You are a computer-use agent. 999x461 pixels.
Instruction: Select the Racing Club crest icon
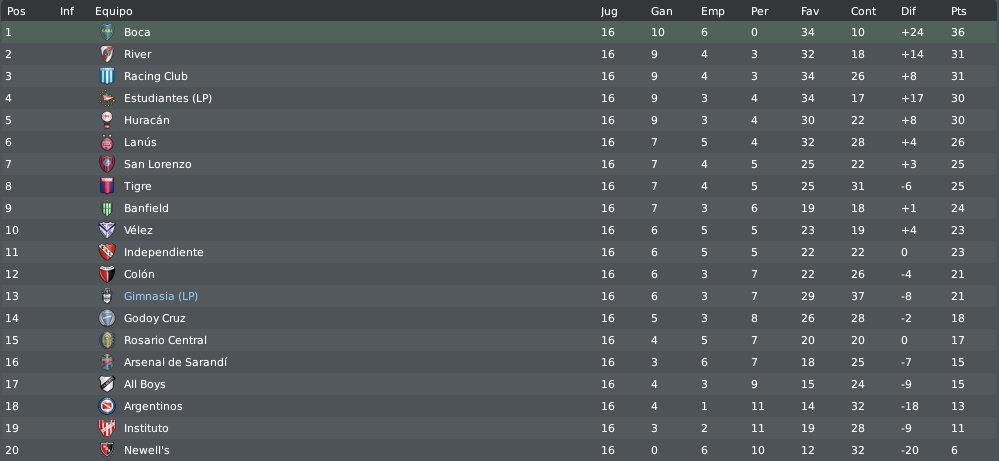(x=107, y=76)
